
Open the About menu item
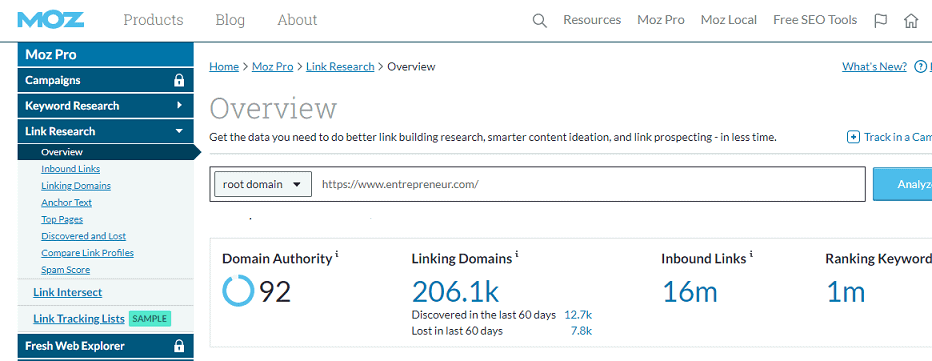(297, 20)
